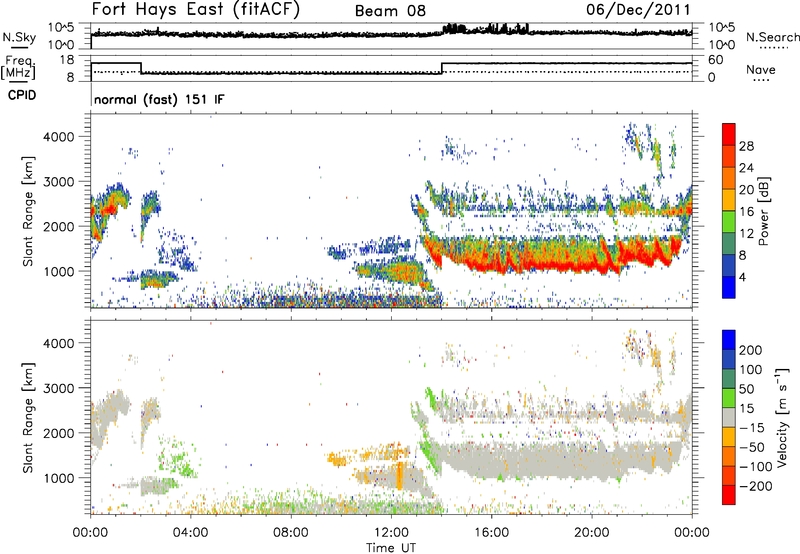The width and height of the screenshot is (800, 554).
Task: Click the "4000" range tick of the power panel
Action: (59, 137)
